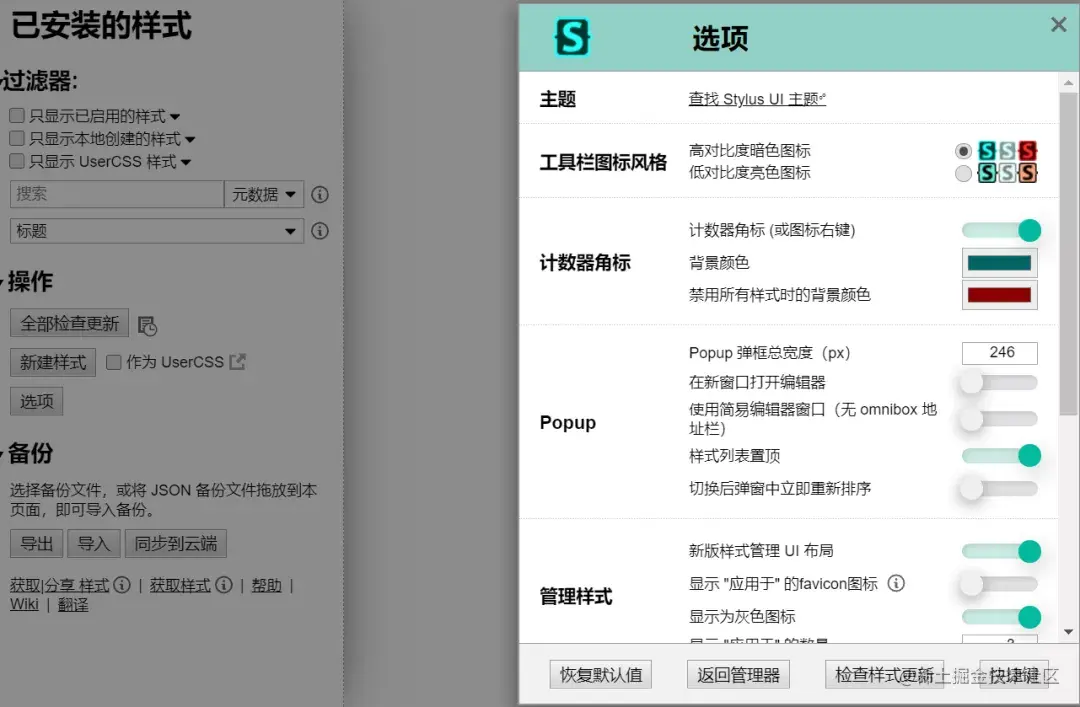The height and width of the screenshot is (707, 1080).
Task: Open dropdown arrow after 只显示 UserCSS 样式
Action: click(185, 163)
